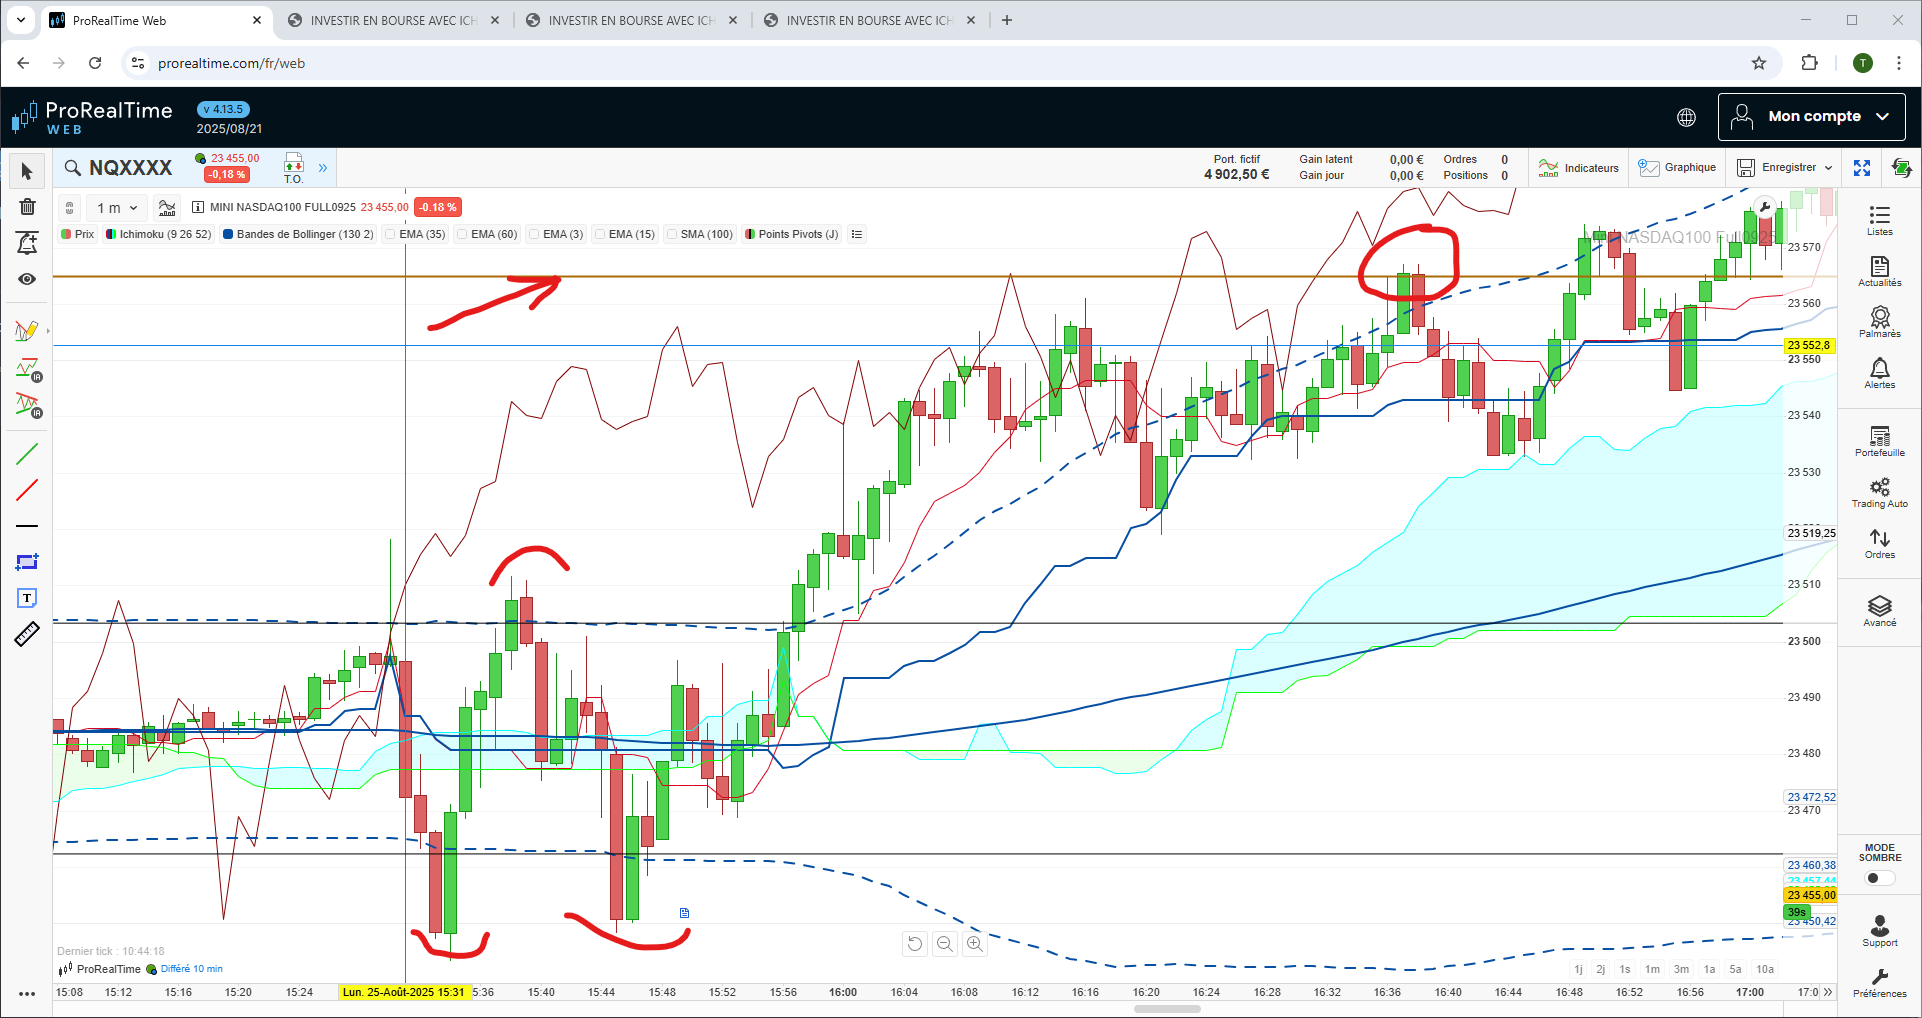This screenshot has height=1018, width=1922.
Task: Click the add alert bell tool
Action: coord(27,243)
